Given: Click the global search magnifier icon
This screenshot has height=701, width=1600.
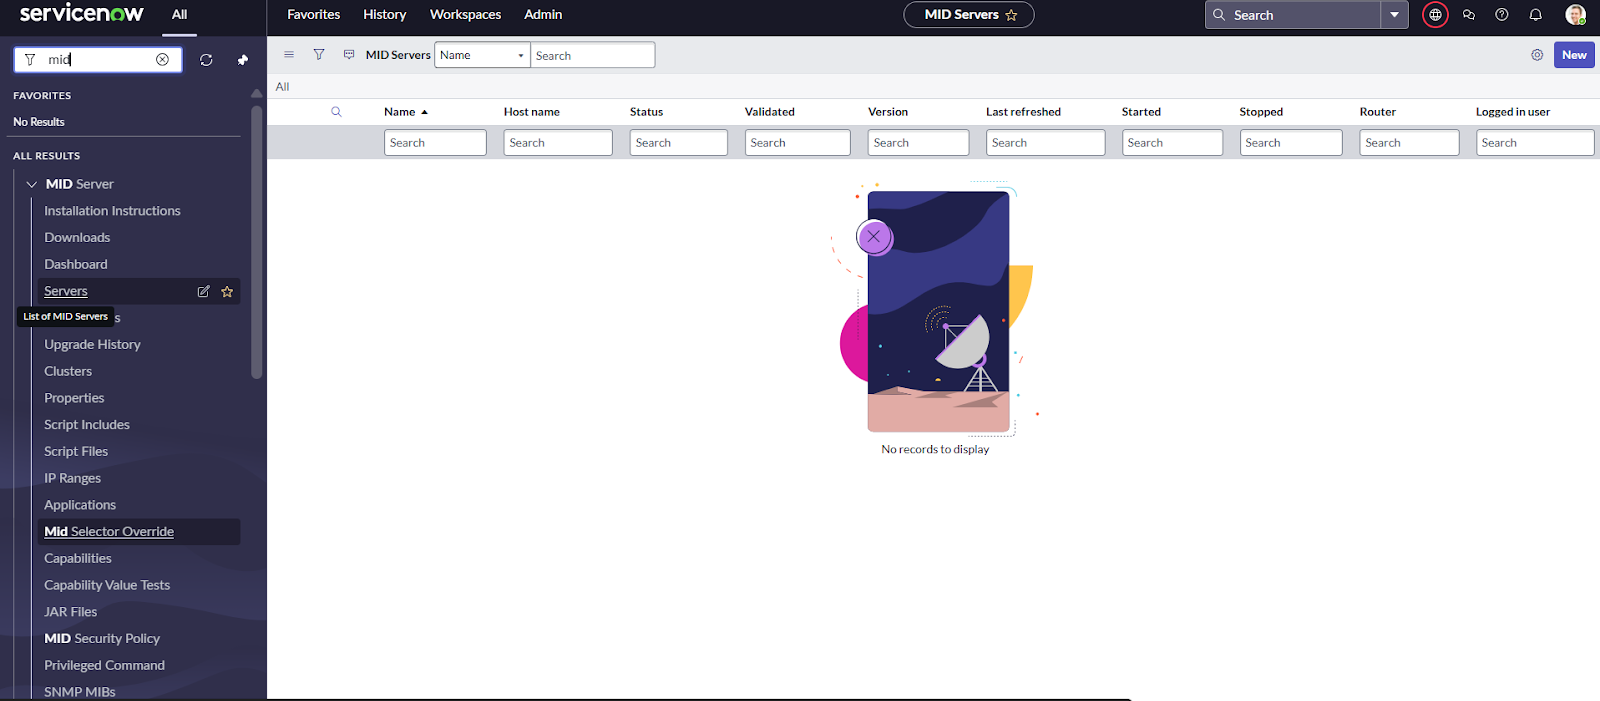Looking at the screenshot, I should click(x=1219, y=15).
